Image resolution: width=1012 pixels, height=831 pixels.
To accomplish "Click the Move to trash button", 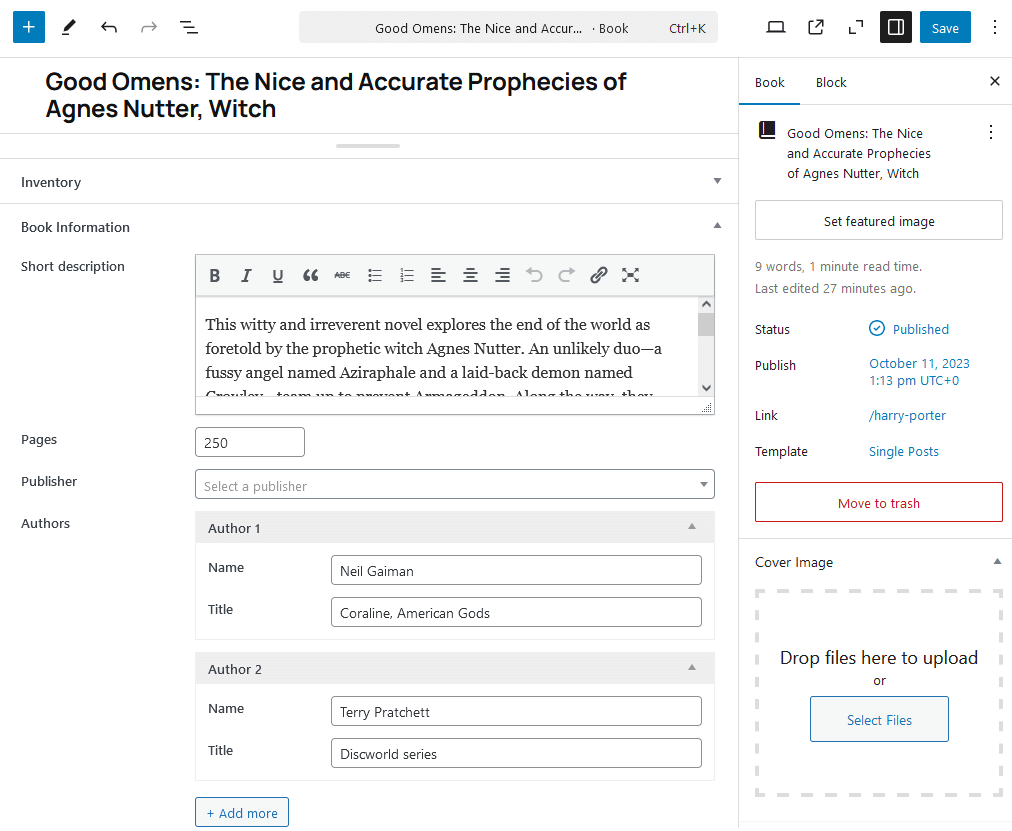I will [878, 503].
